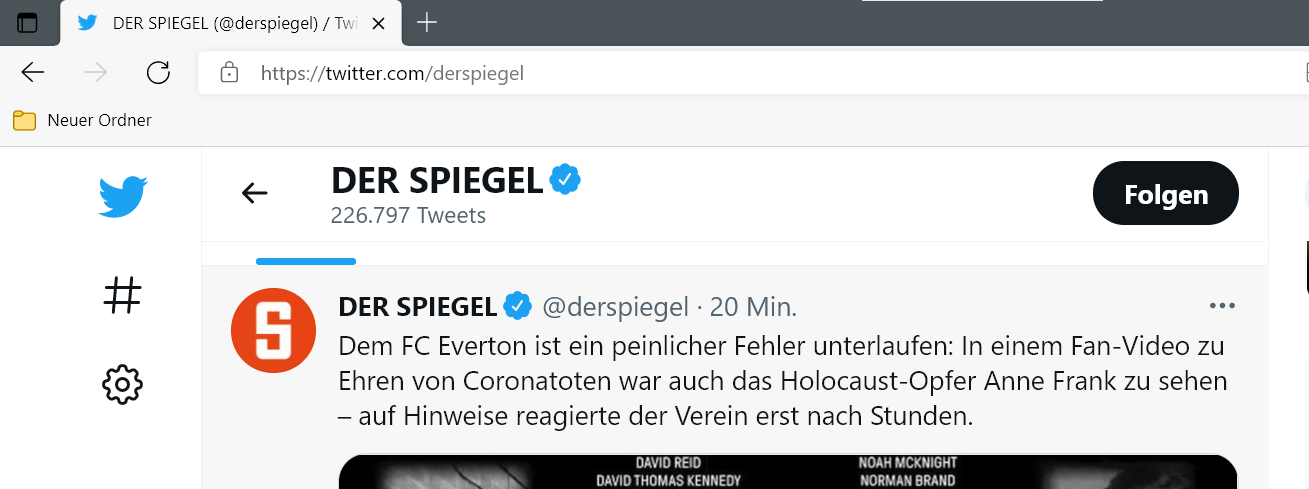
Task: Select the DER SPIEGEL browser tab
Action: [x=220, y=23]
